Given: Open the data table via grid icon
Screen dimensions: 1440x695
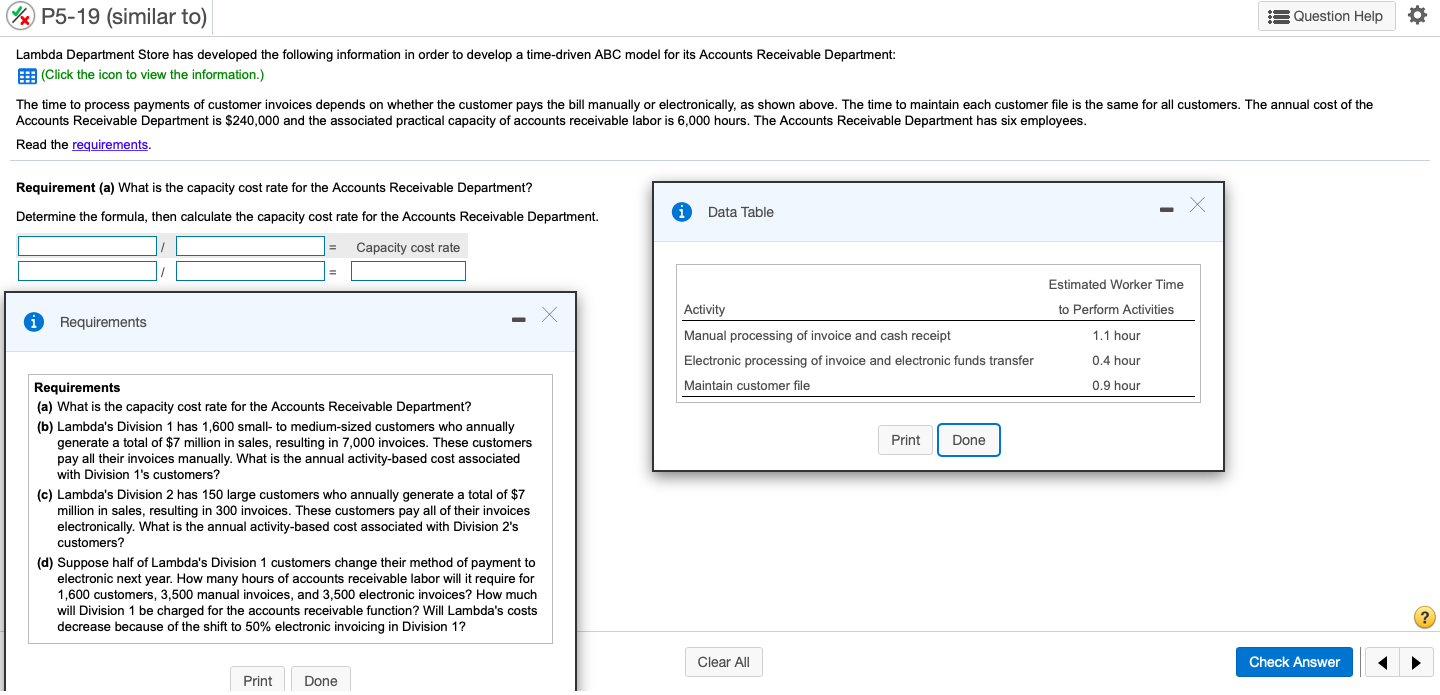Looking at the screenshot, I should (x=26, y=75).
